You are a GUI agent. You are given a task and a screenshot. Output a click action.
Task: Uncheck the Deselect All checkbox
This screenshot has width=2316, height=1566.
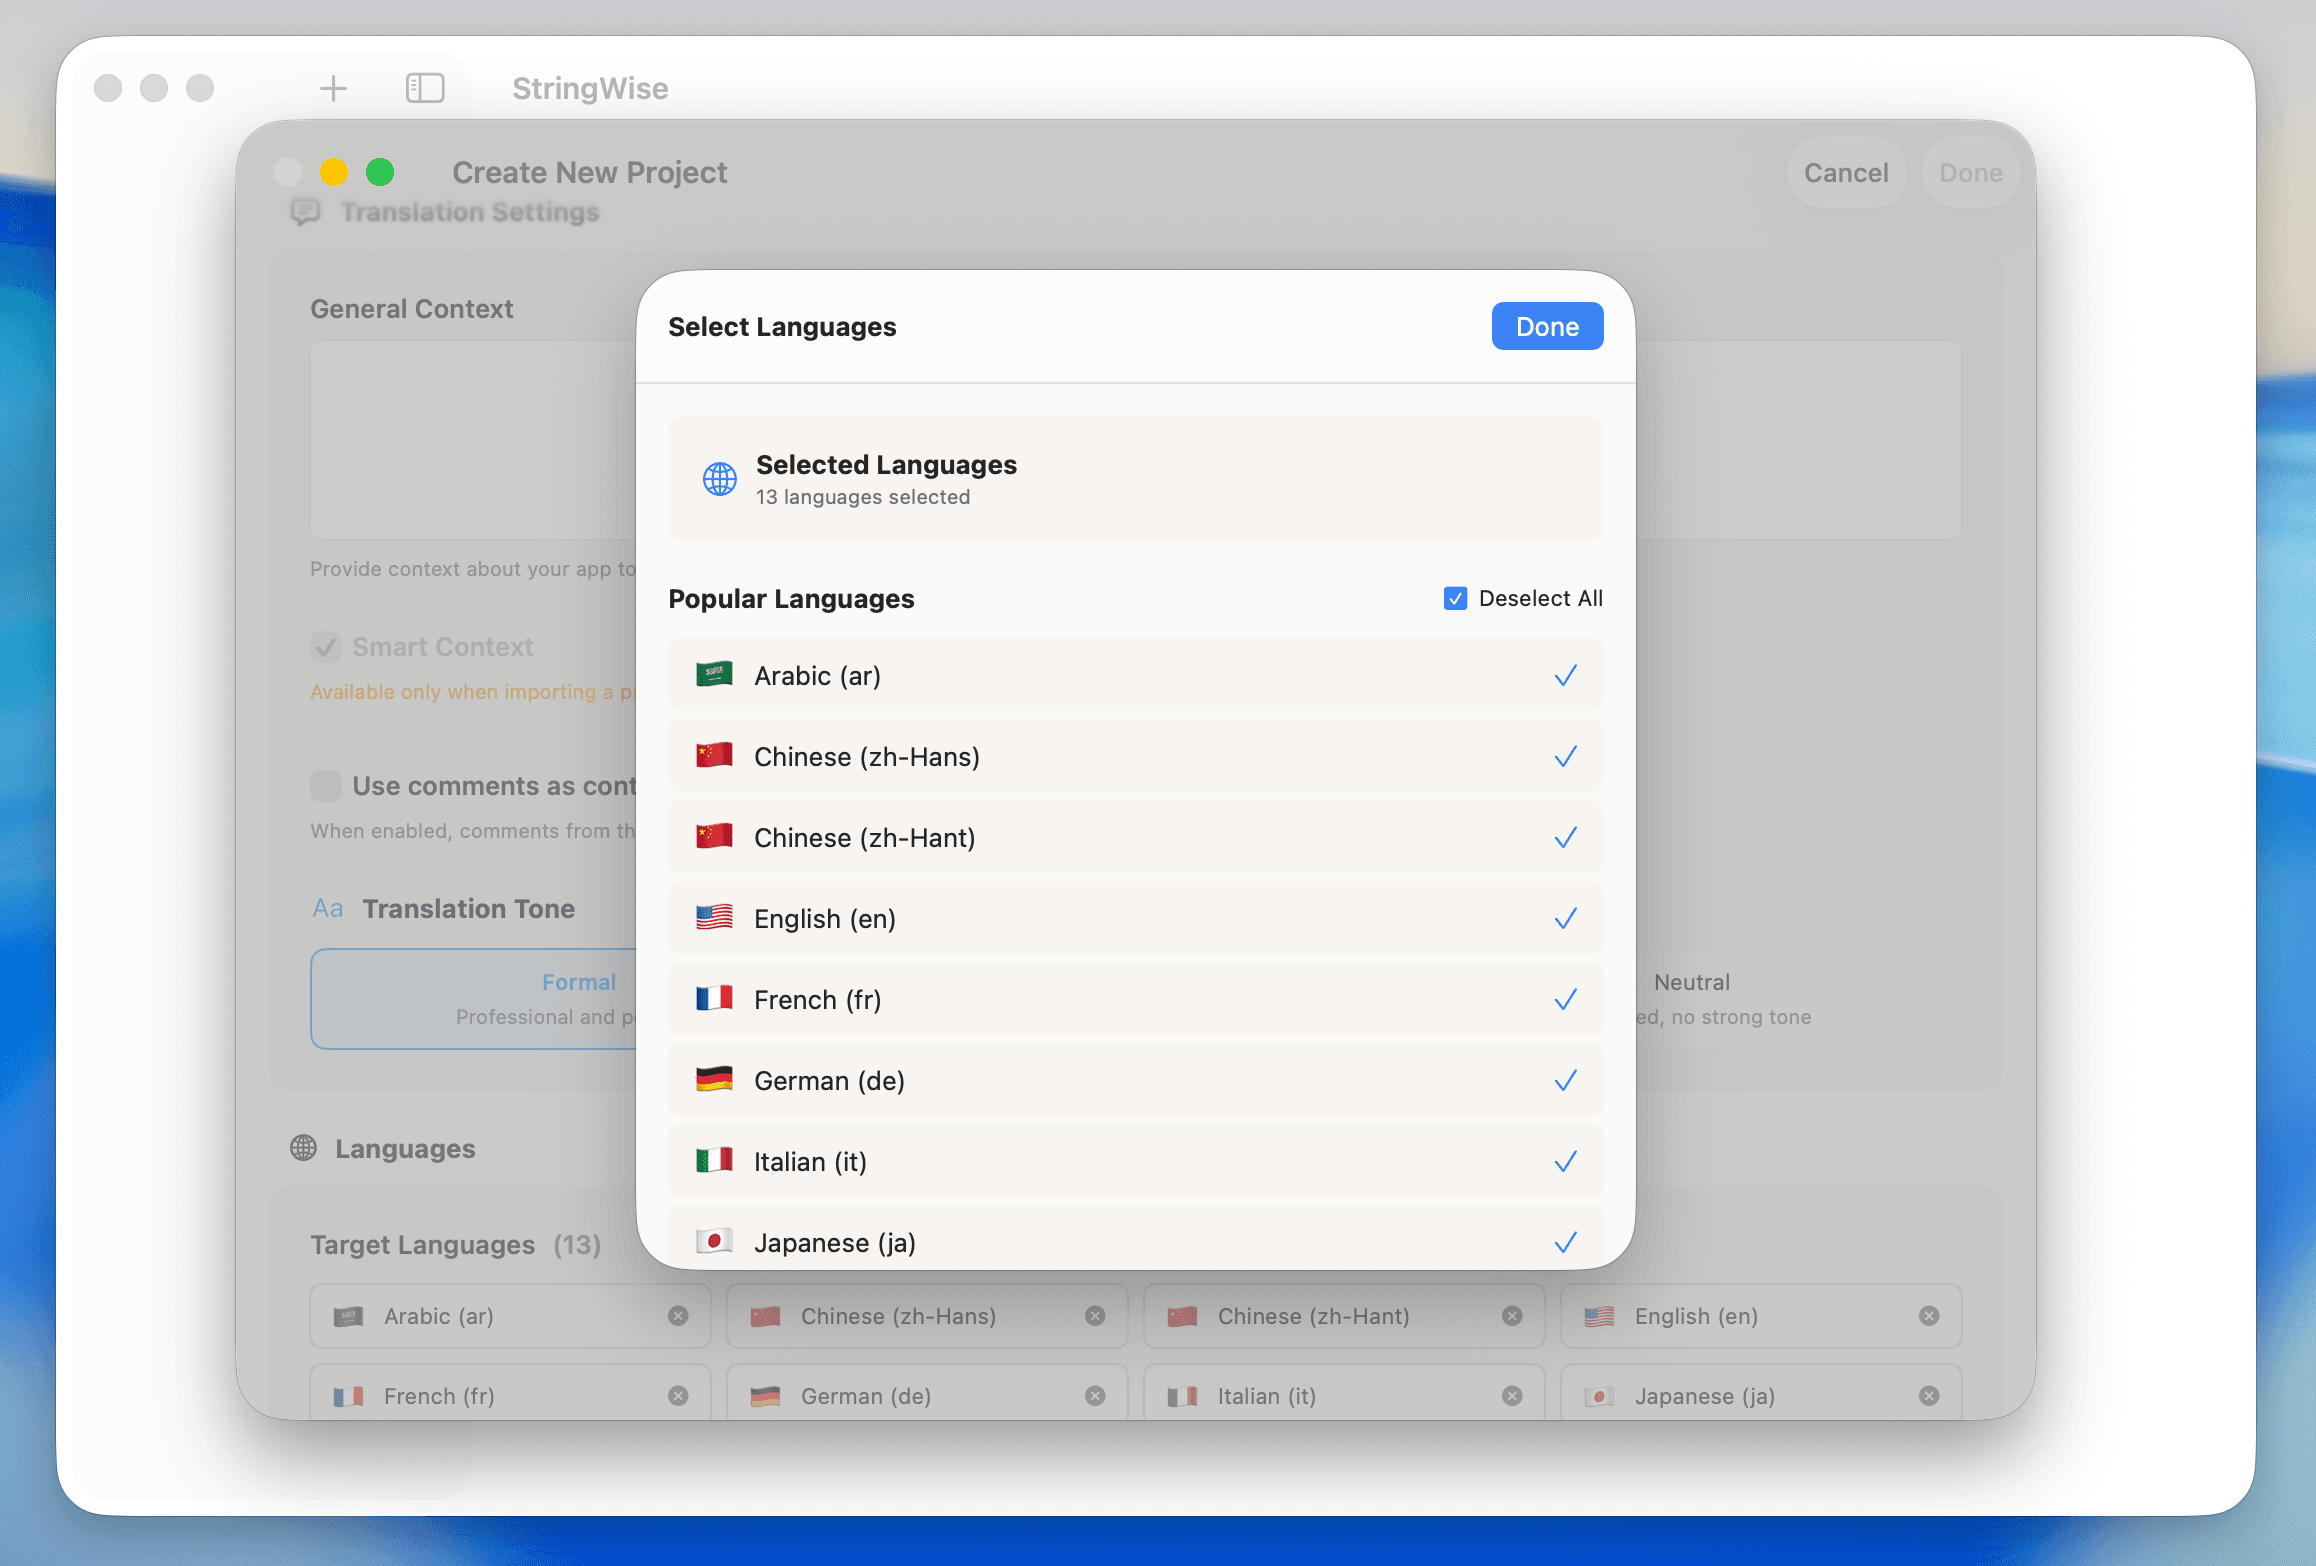pyautogui.click(x=1455, y=598)
